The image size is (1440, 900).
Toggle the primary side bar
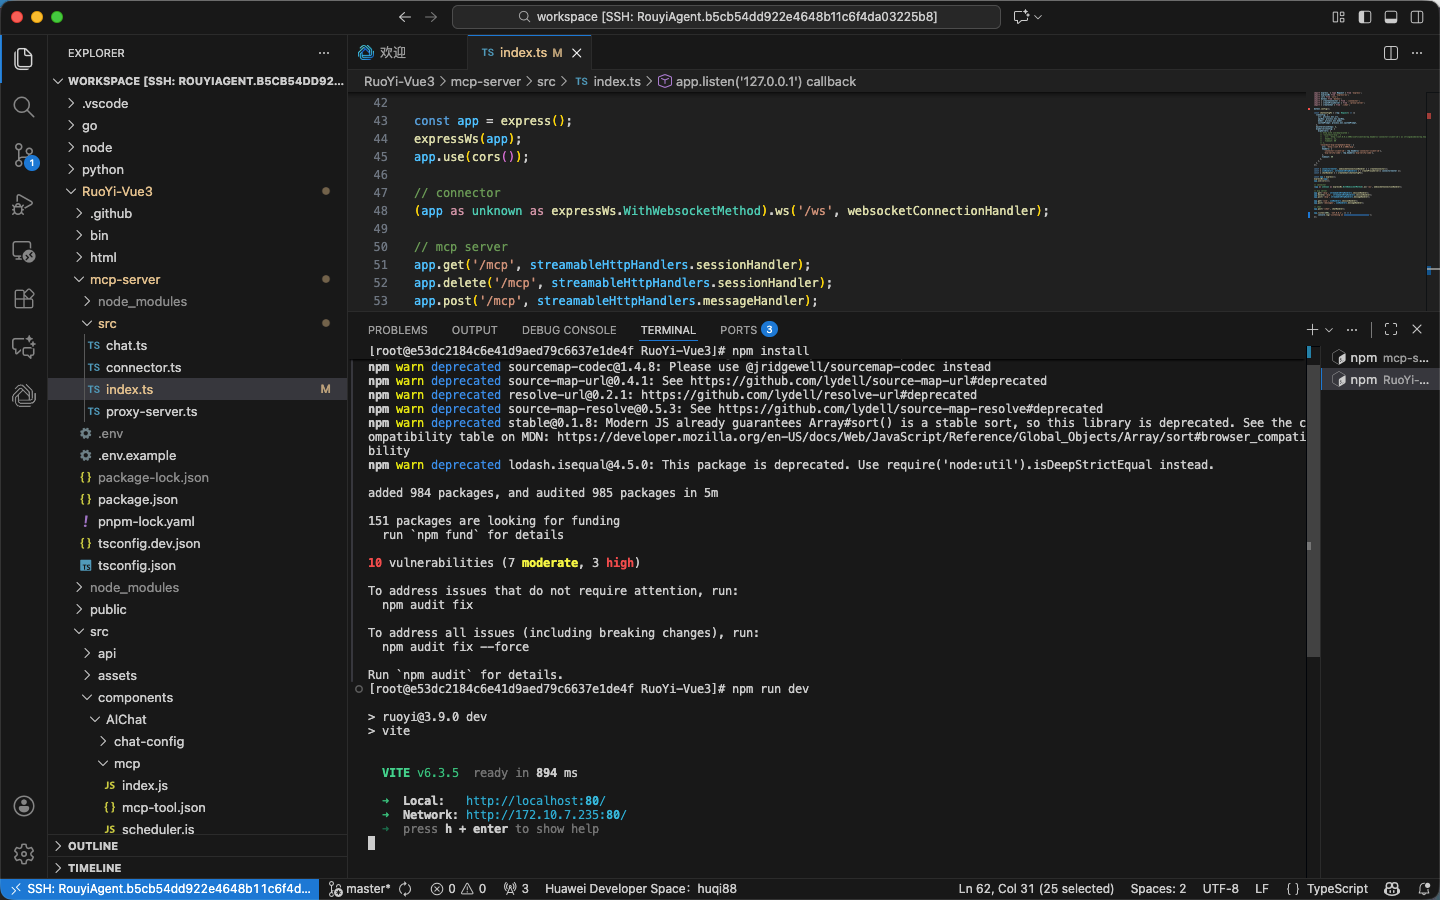point(1365,17)
